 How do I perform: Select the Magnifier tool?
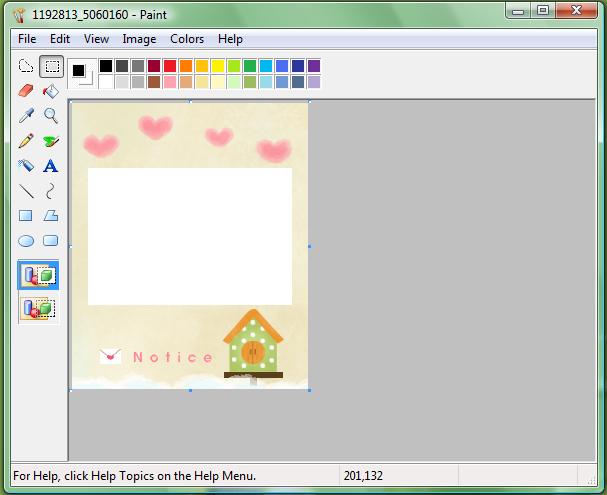[51, 115]
